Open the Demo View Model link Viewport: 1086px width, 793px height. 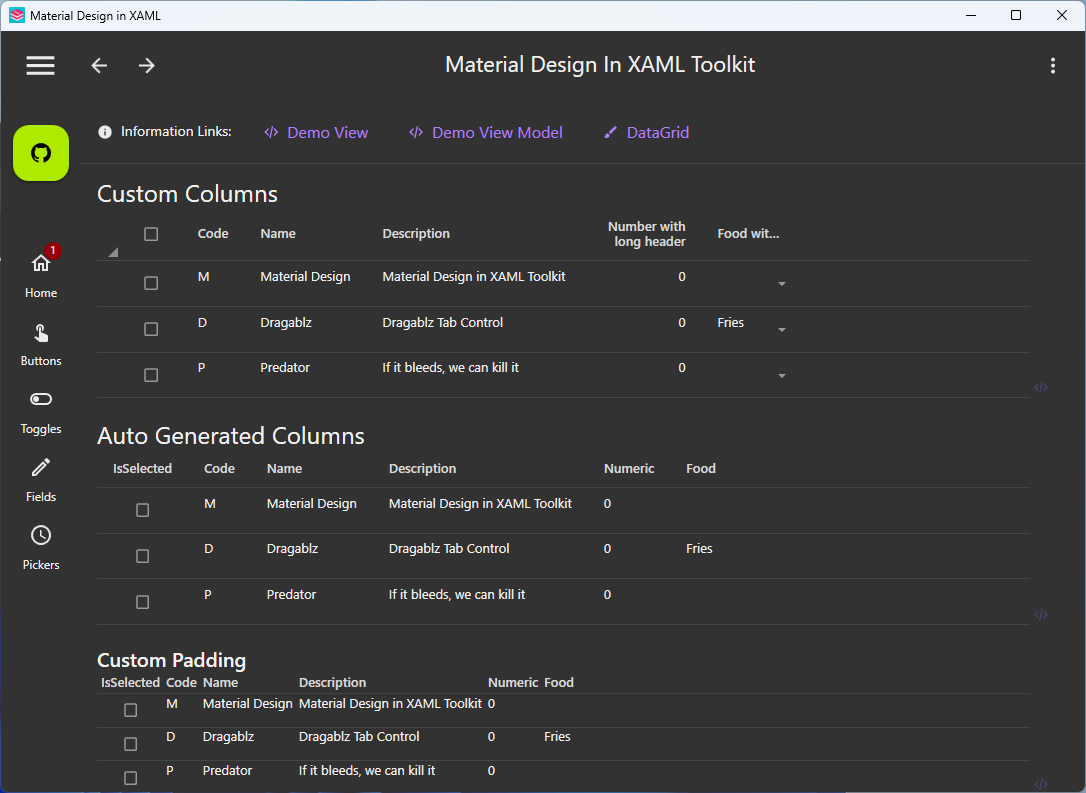[x=486, y=132]
